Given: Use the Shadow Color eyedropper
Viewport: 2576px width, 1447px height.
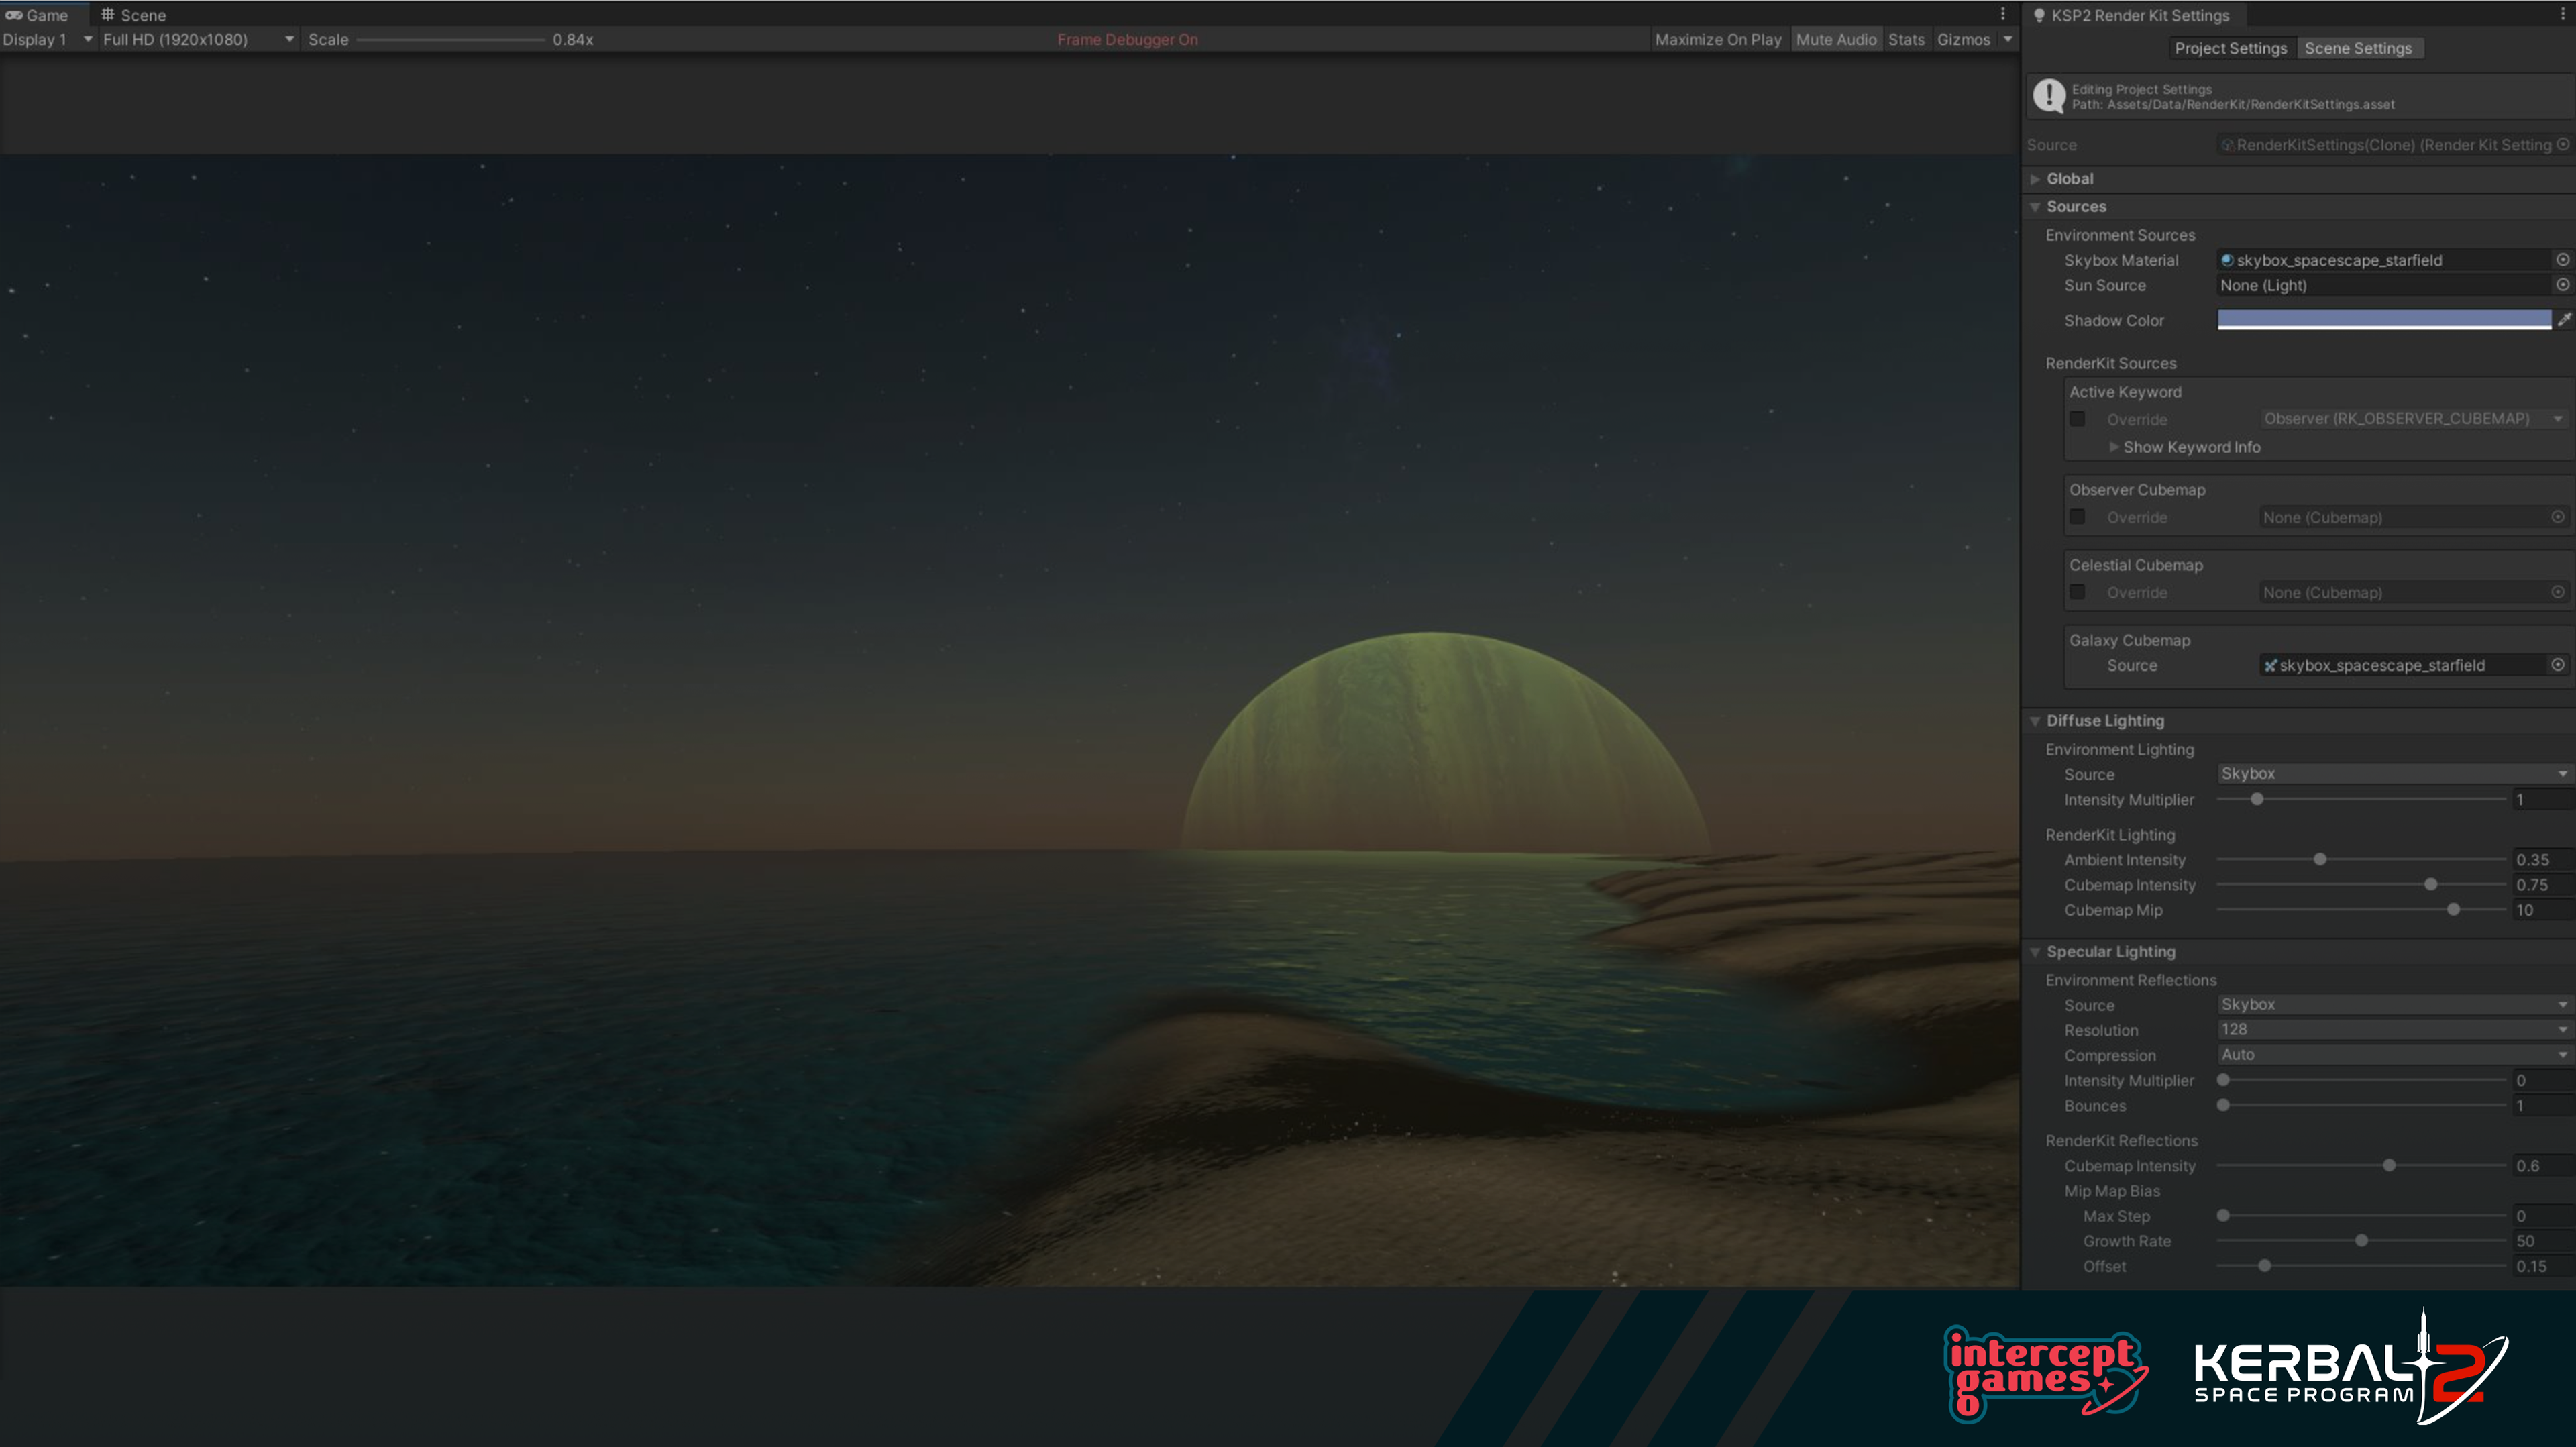Looking at the screenshot, I should 2565,320.
